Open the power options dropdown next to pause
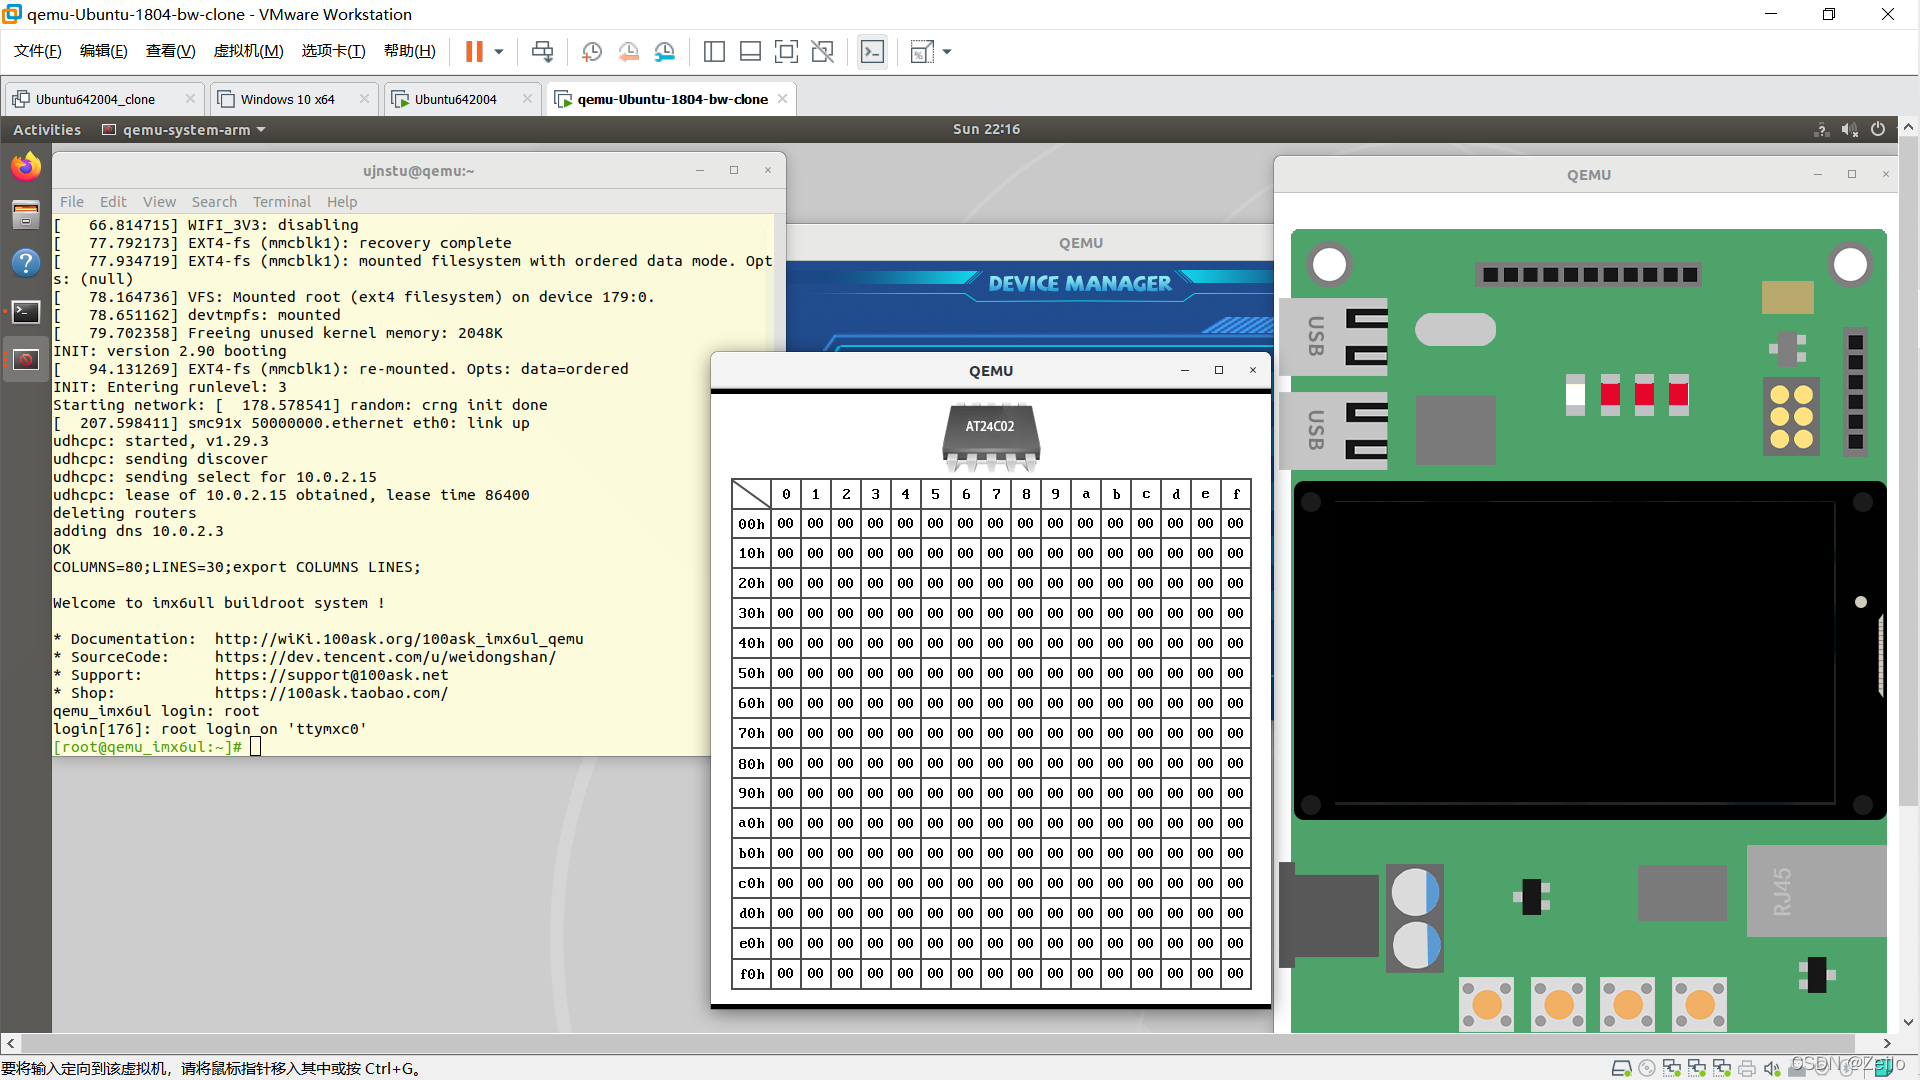This screenshot has height=1080, width=1920. [x=499, y=52]
